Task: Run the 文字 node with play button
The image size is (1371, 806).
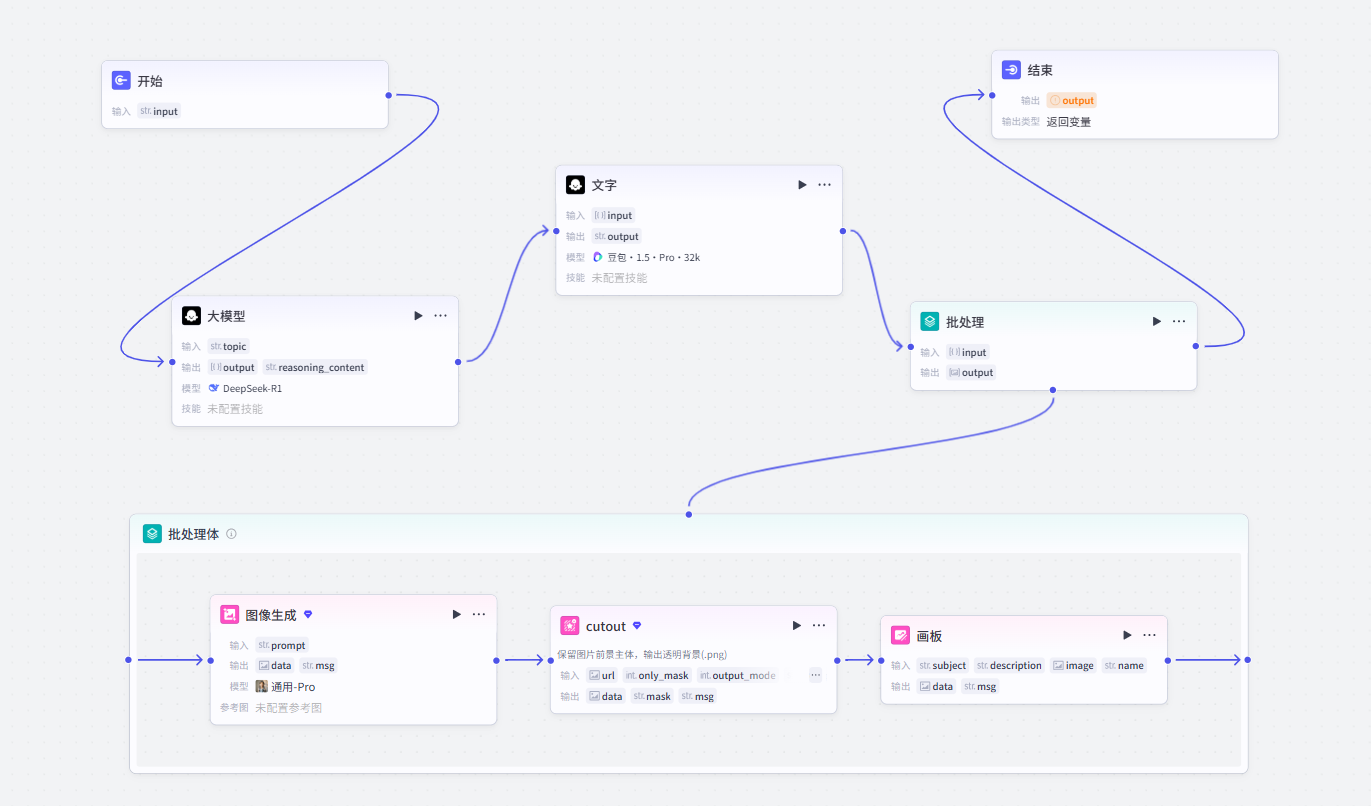Action: 802,185
